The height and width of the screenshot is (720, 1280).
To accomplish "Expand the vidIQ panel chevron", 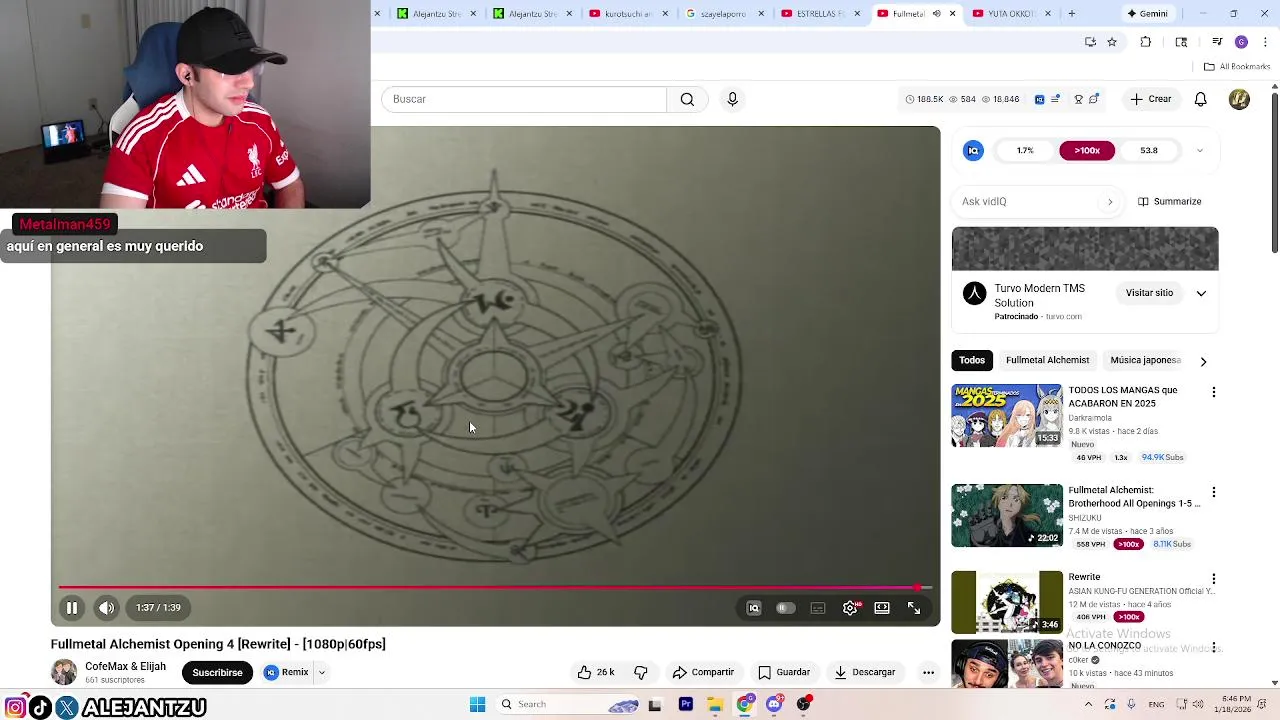I will [x=1200, y=151].
